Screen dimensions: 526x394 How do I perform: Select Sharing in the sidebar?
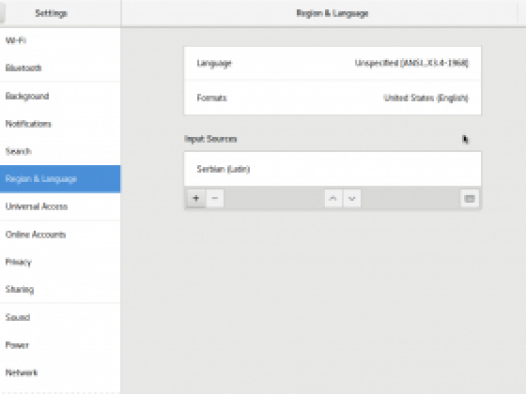click(60, 289)
